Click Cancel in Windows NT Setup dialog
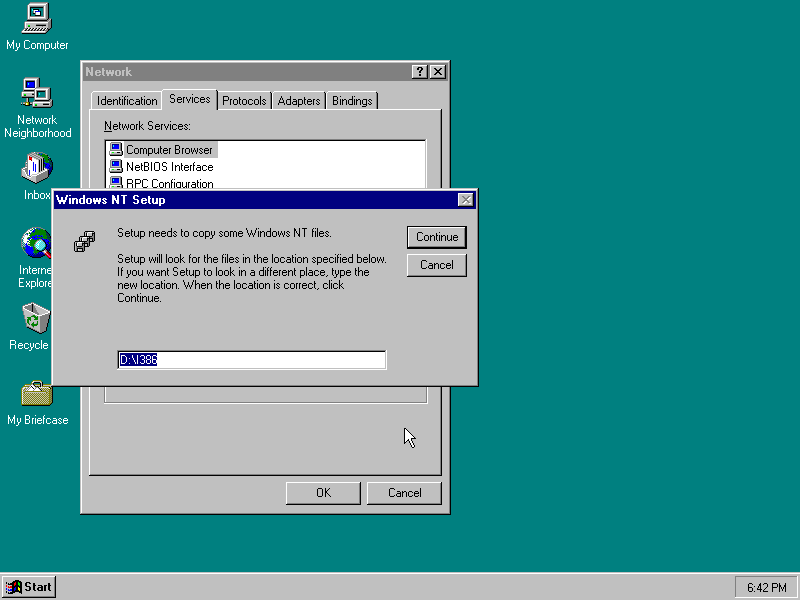The width and height of the screenshot is (800, 600). tap(437, 265)
